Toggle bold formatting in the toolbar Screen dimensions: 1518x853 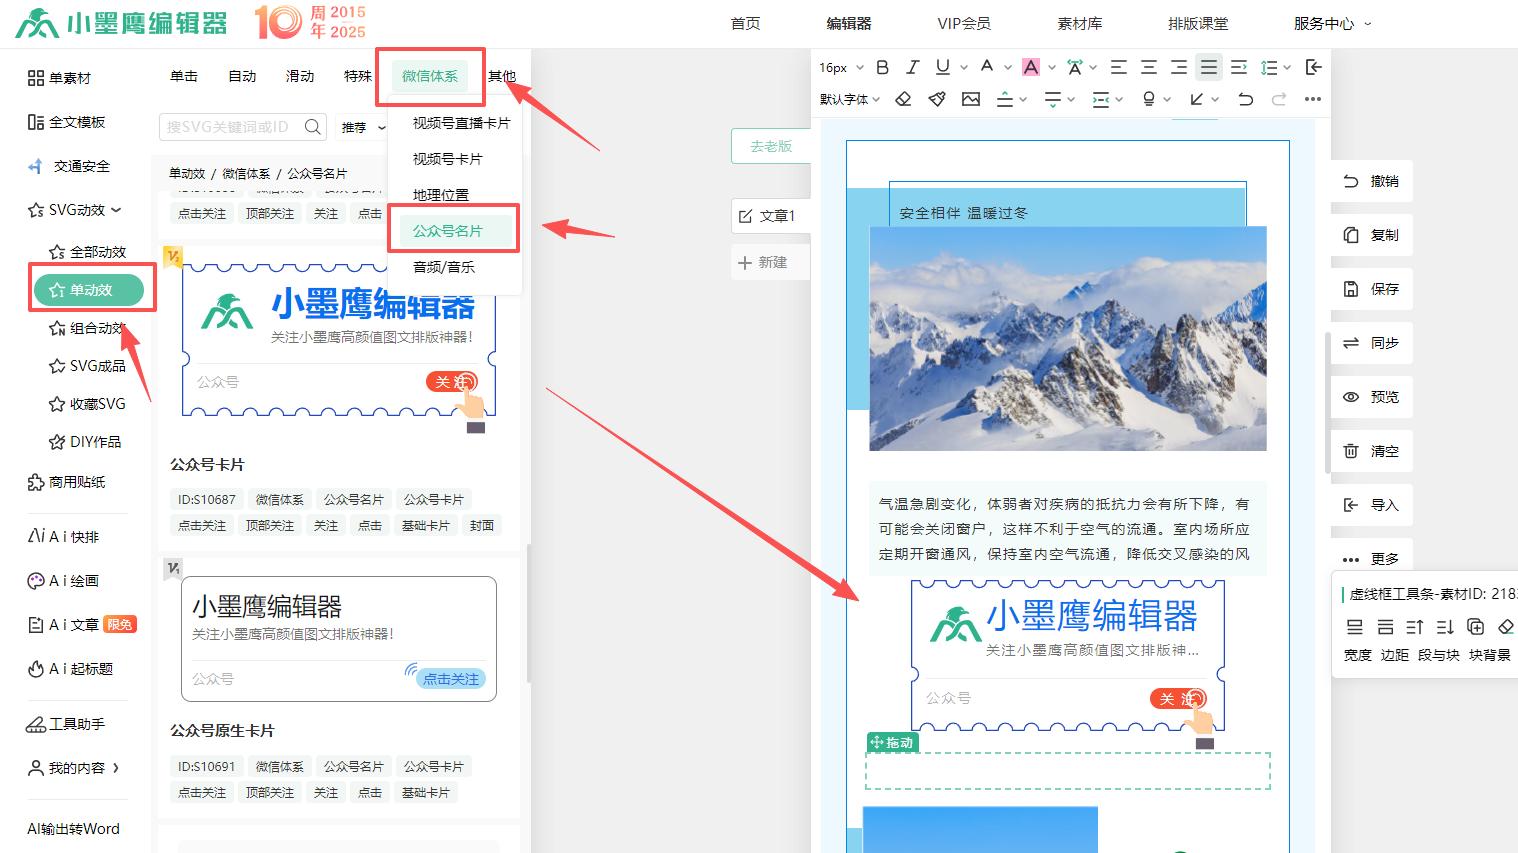[881, 67]
